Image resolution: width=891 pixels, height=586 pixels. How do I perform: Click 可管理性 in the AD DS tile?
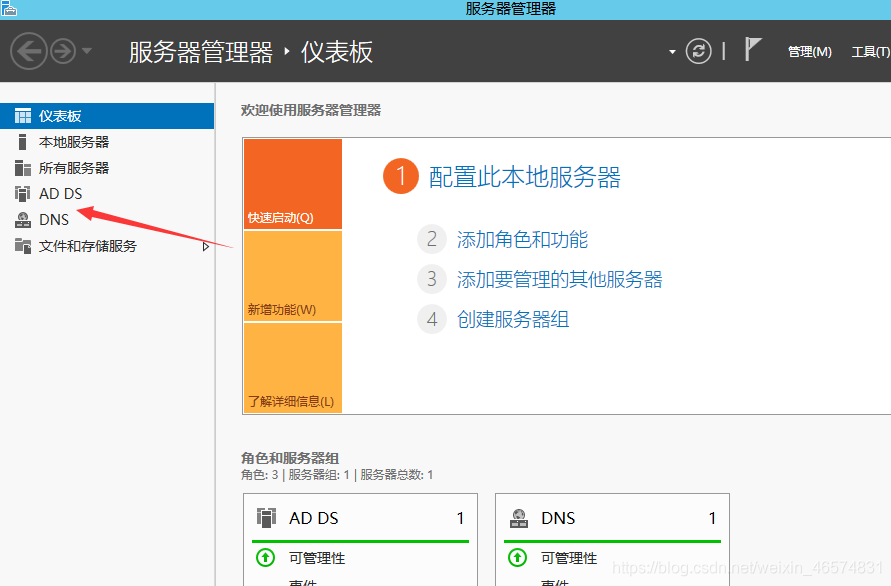[x=317, y=558]
